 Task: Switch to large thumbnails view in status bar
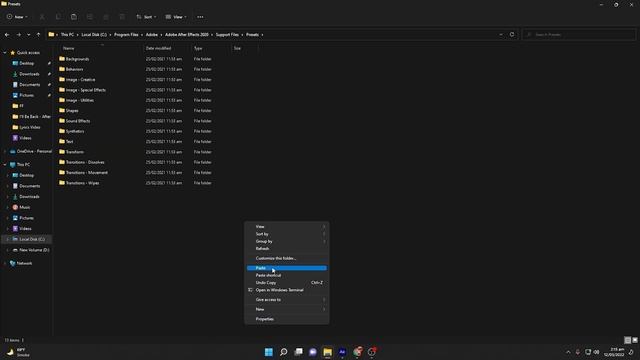635,340
